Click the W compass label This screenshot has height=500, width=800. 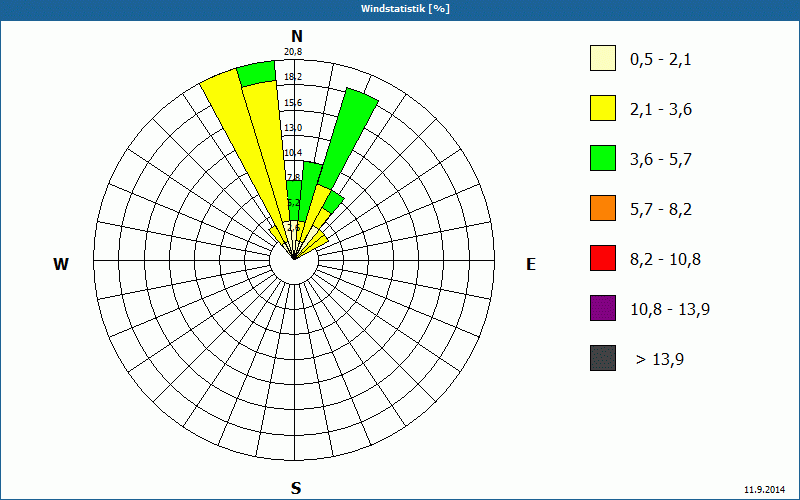pos(61,264)
